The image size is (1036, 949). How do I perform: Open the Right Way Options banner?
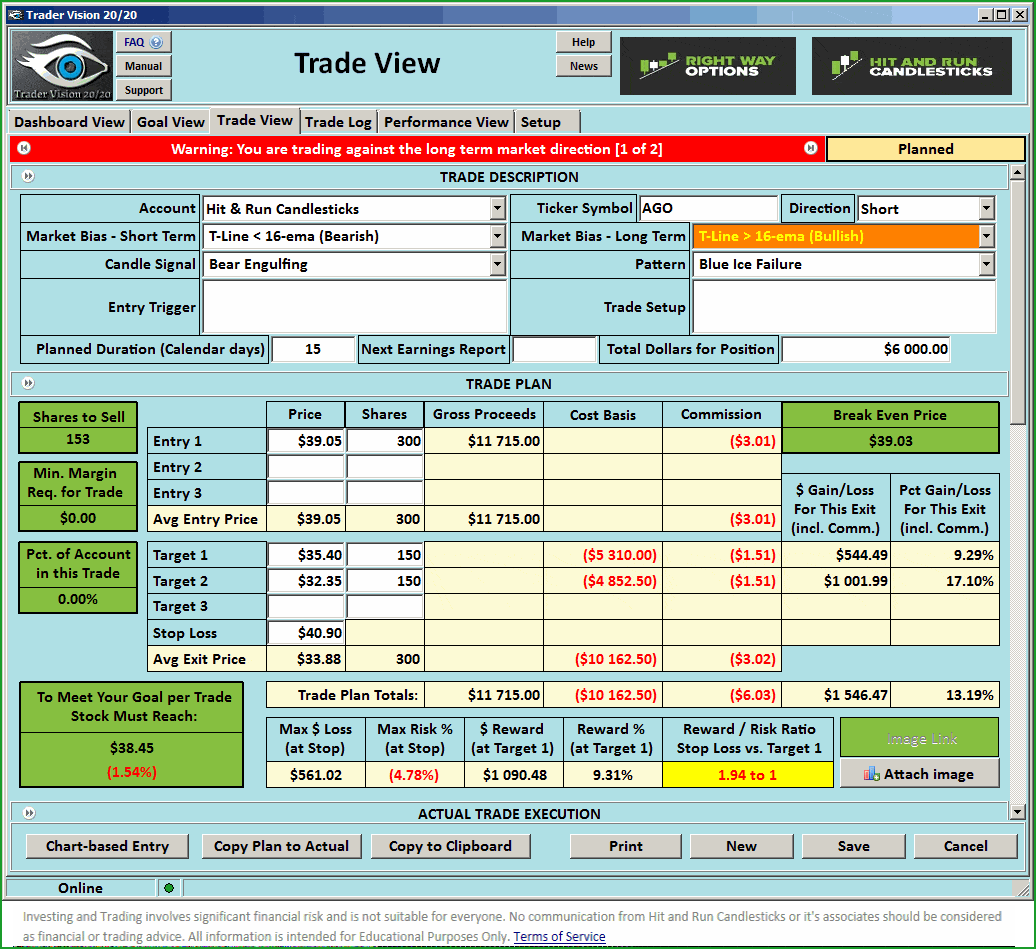click(707, 65)
